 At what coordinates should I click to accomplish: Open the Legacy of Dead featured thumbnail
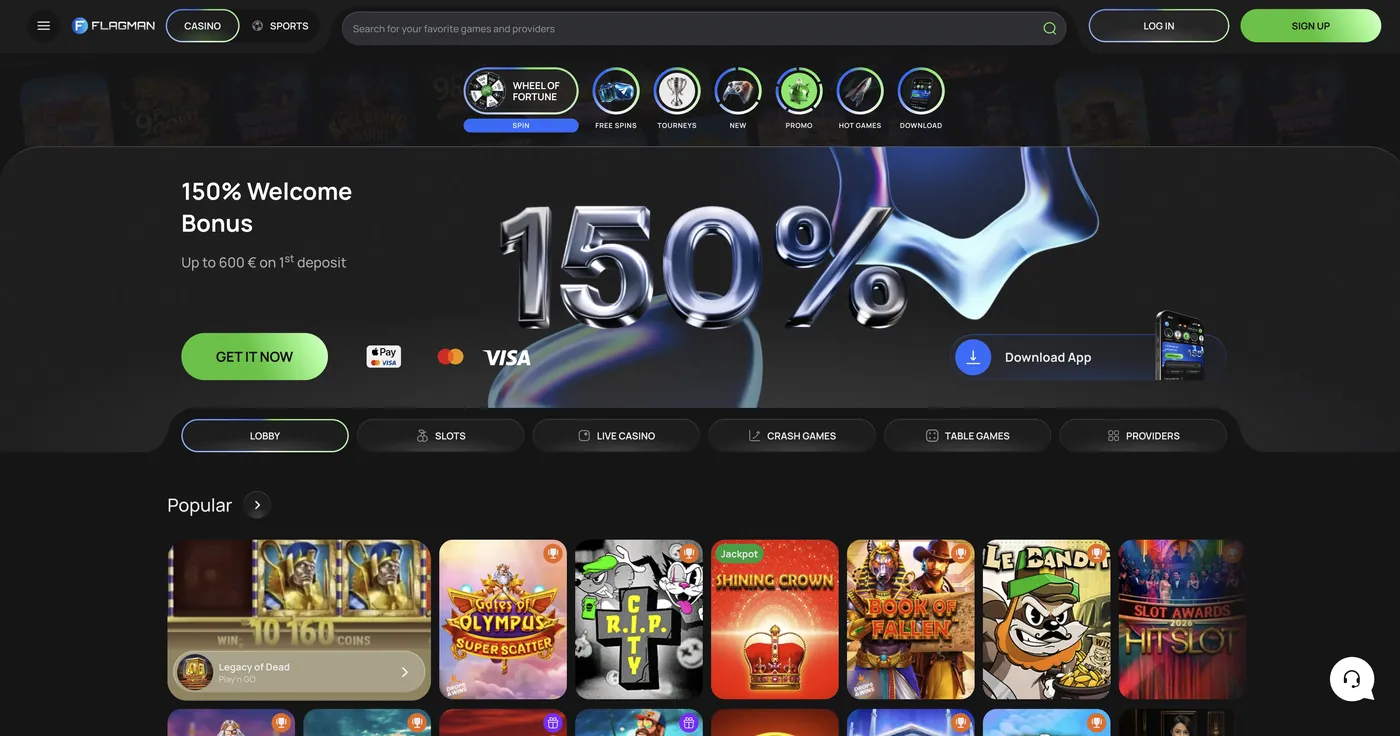pyautogui.click(x=299, y=619)
